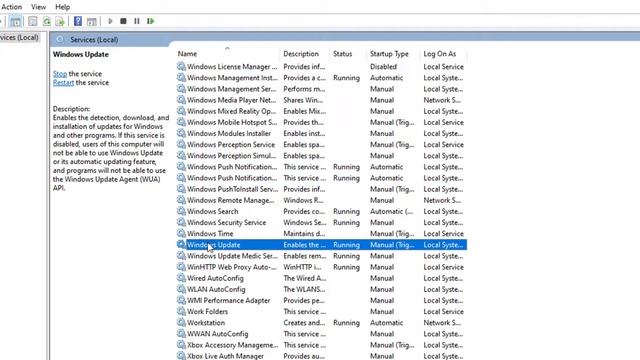The height and width of the screenshot is (360, 640).
Task: Click 'Creates and...' description for Workstation
Action: [304, 322]
